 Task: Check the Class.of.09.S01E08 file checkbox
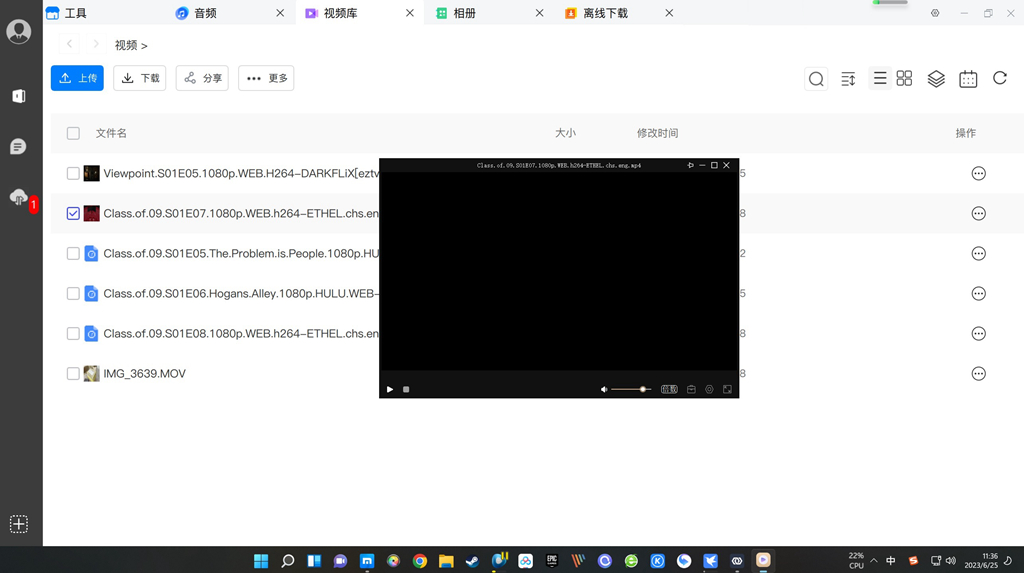coord(73,333)
